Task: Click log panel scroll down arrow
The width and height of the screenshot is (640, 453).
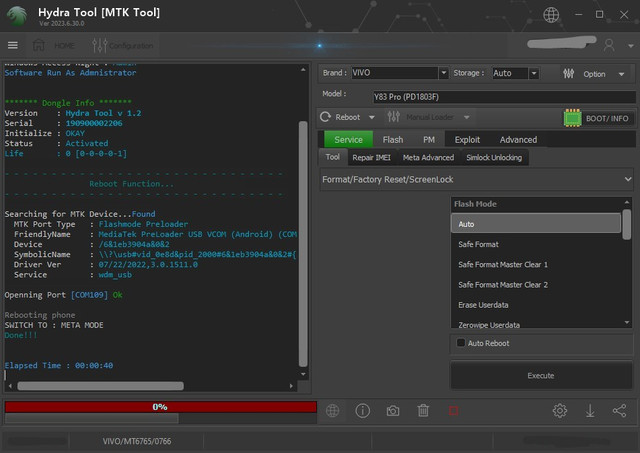Action: 303,374
